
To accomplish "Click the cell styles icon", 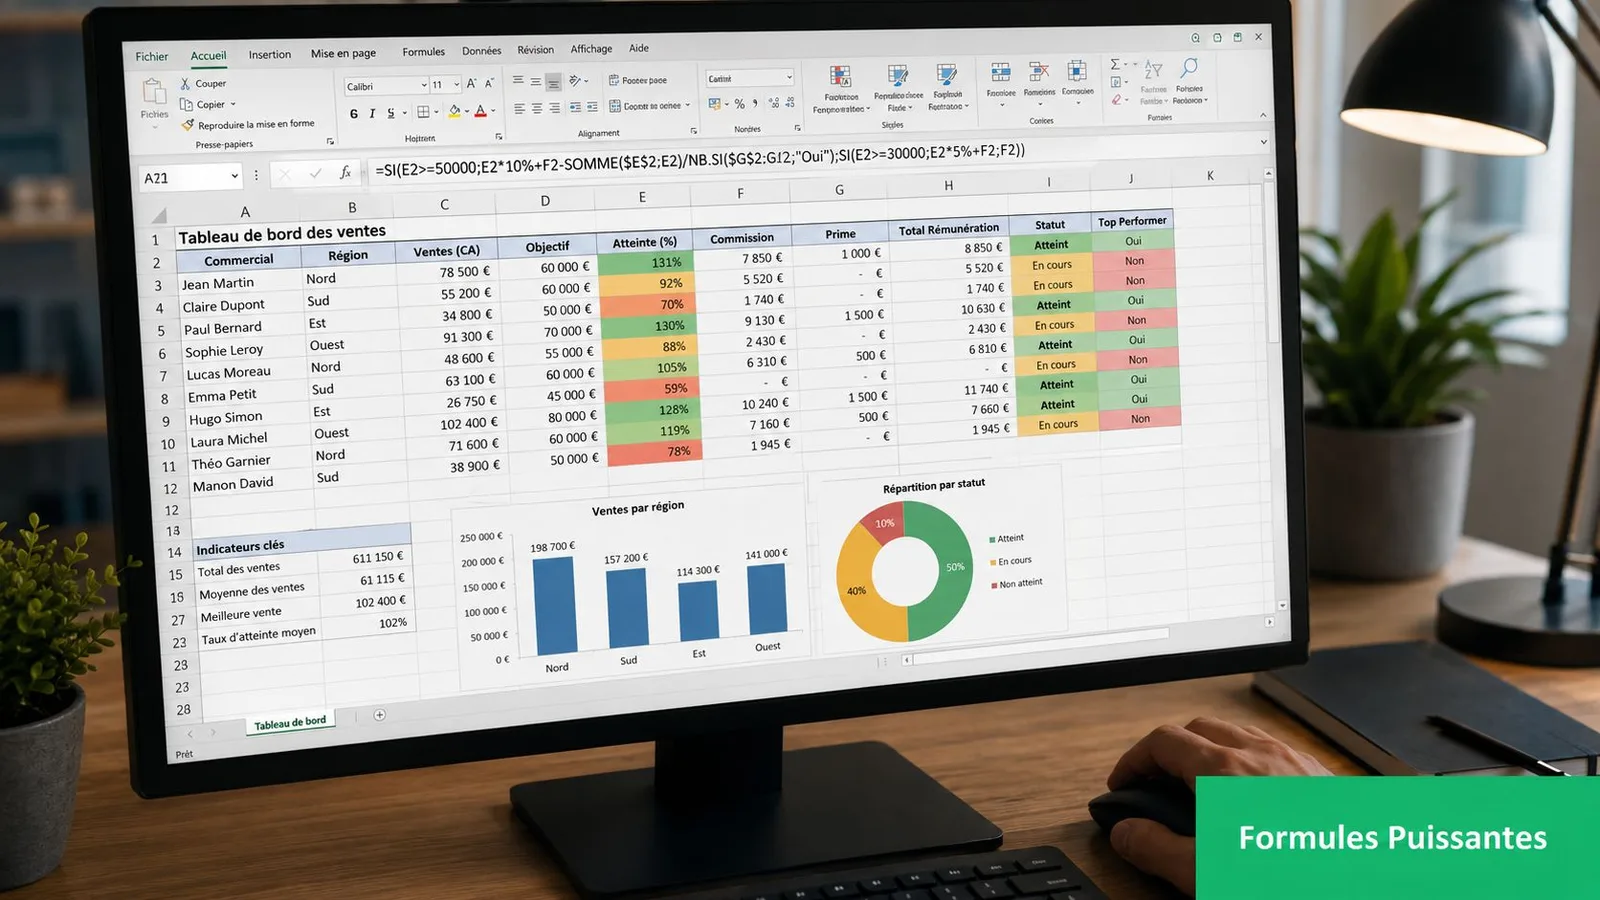I will [x=946, y=75].
